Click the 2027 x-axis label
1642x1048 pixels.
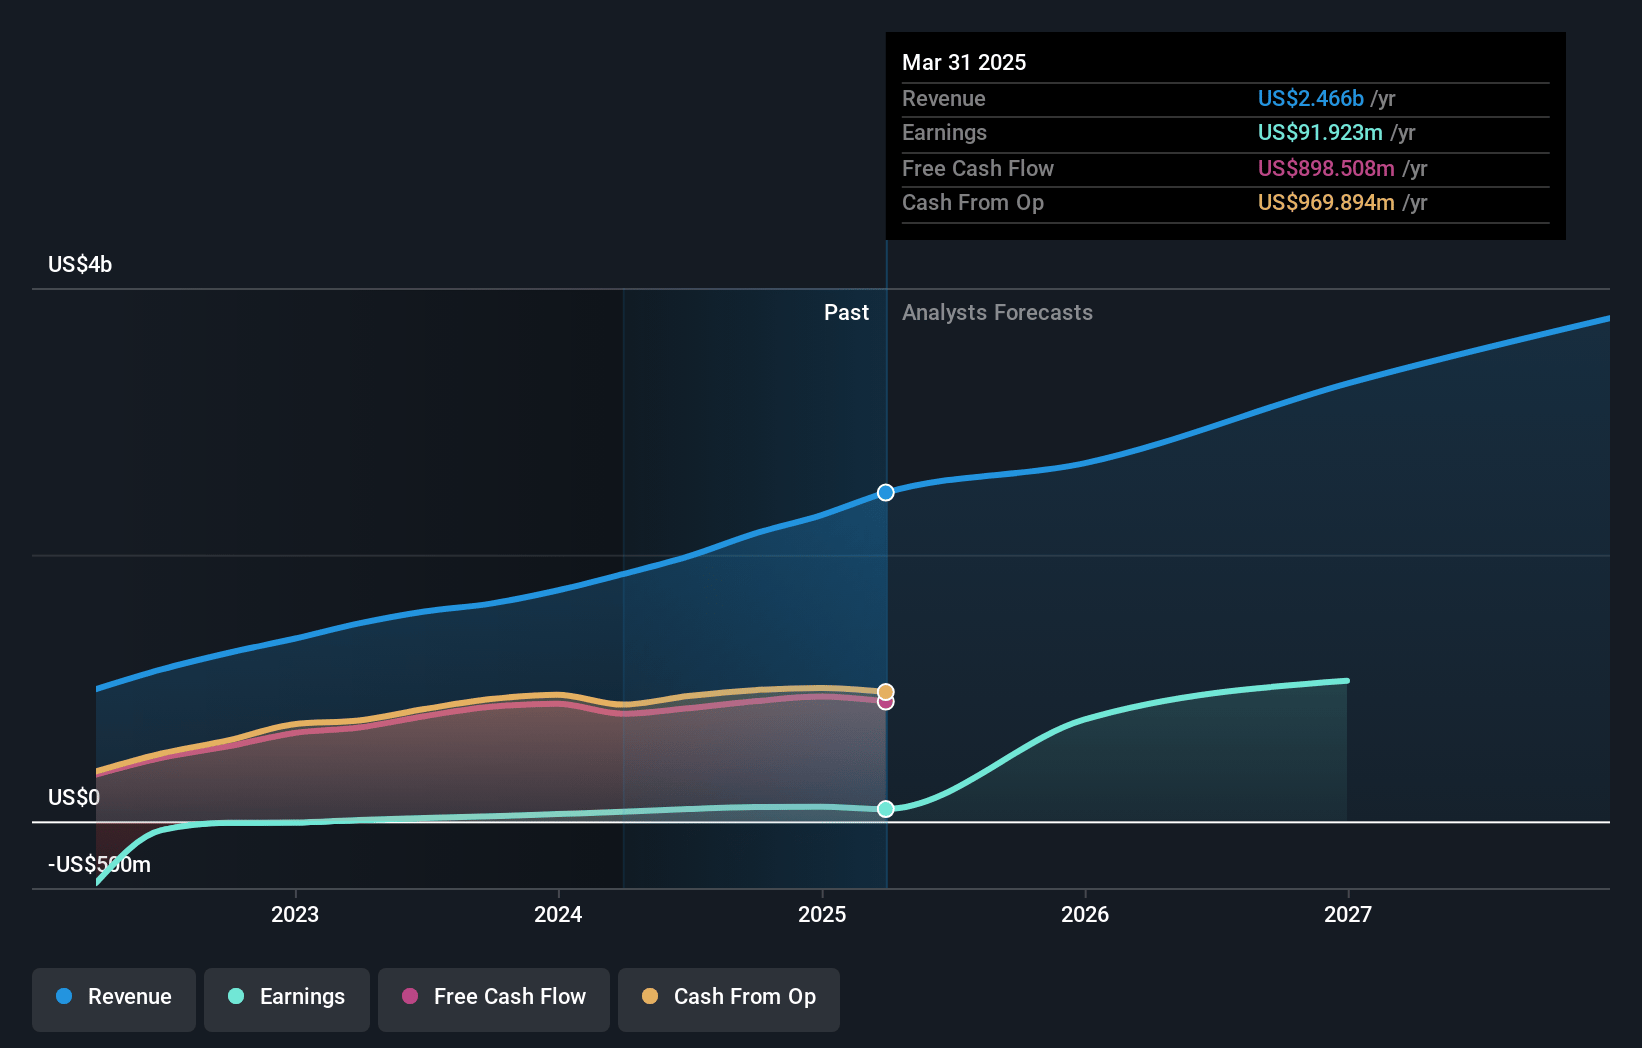point(1348,914)
